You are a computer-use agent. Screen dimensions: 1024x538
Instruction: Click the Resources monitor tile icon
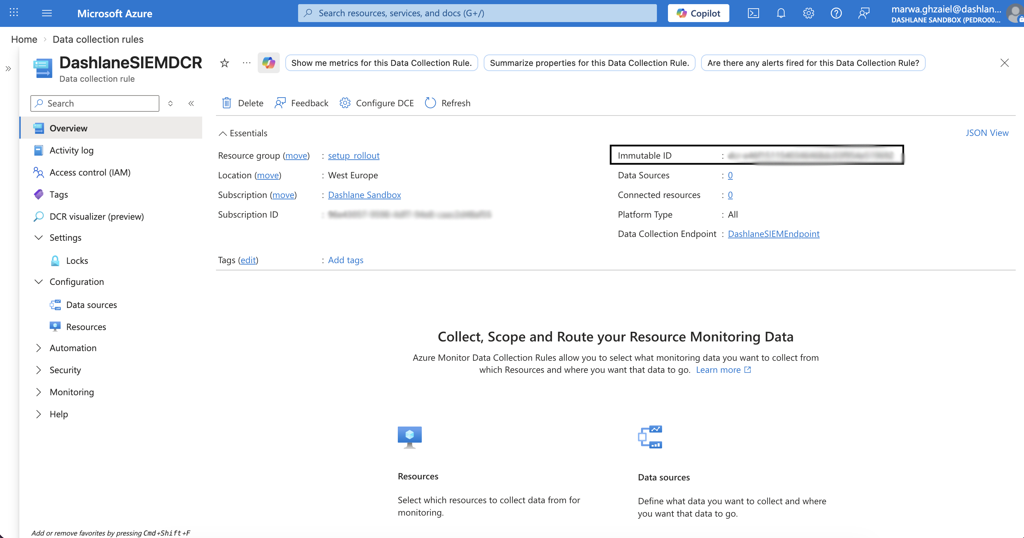coord(409,437)
